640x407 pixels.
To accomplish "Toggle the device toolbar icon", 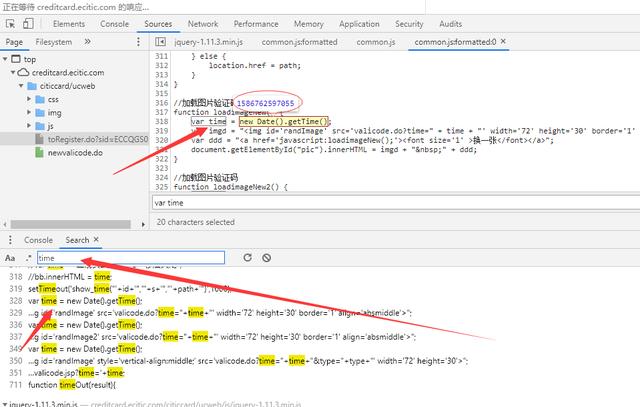I will point(28,24).
